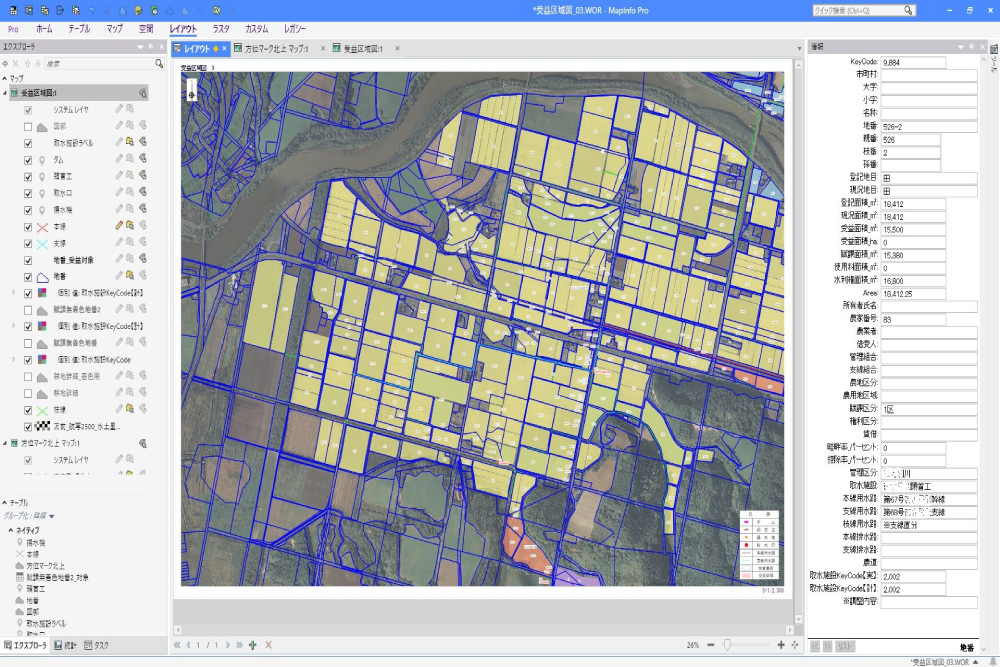Click the undo arrow in quick access toolbar

[x=92, y=9]
